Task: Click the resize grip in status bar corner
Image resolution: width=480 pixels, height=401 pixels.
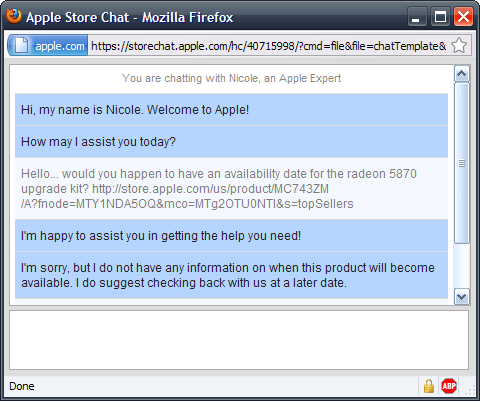Action: (470, 390)
